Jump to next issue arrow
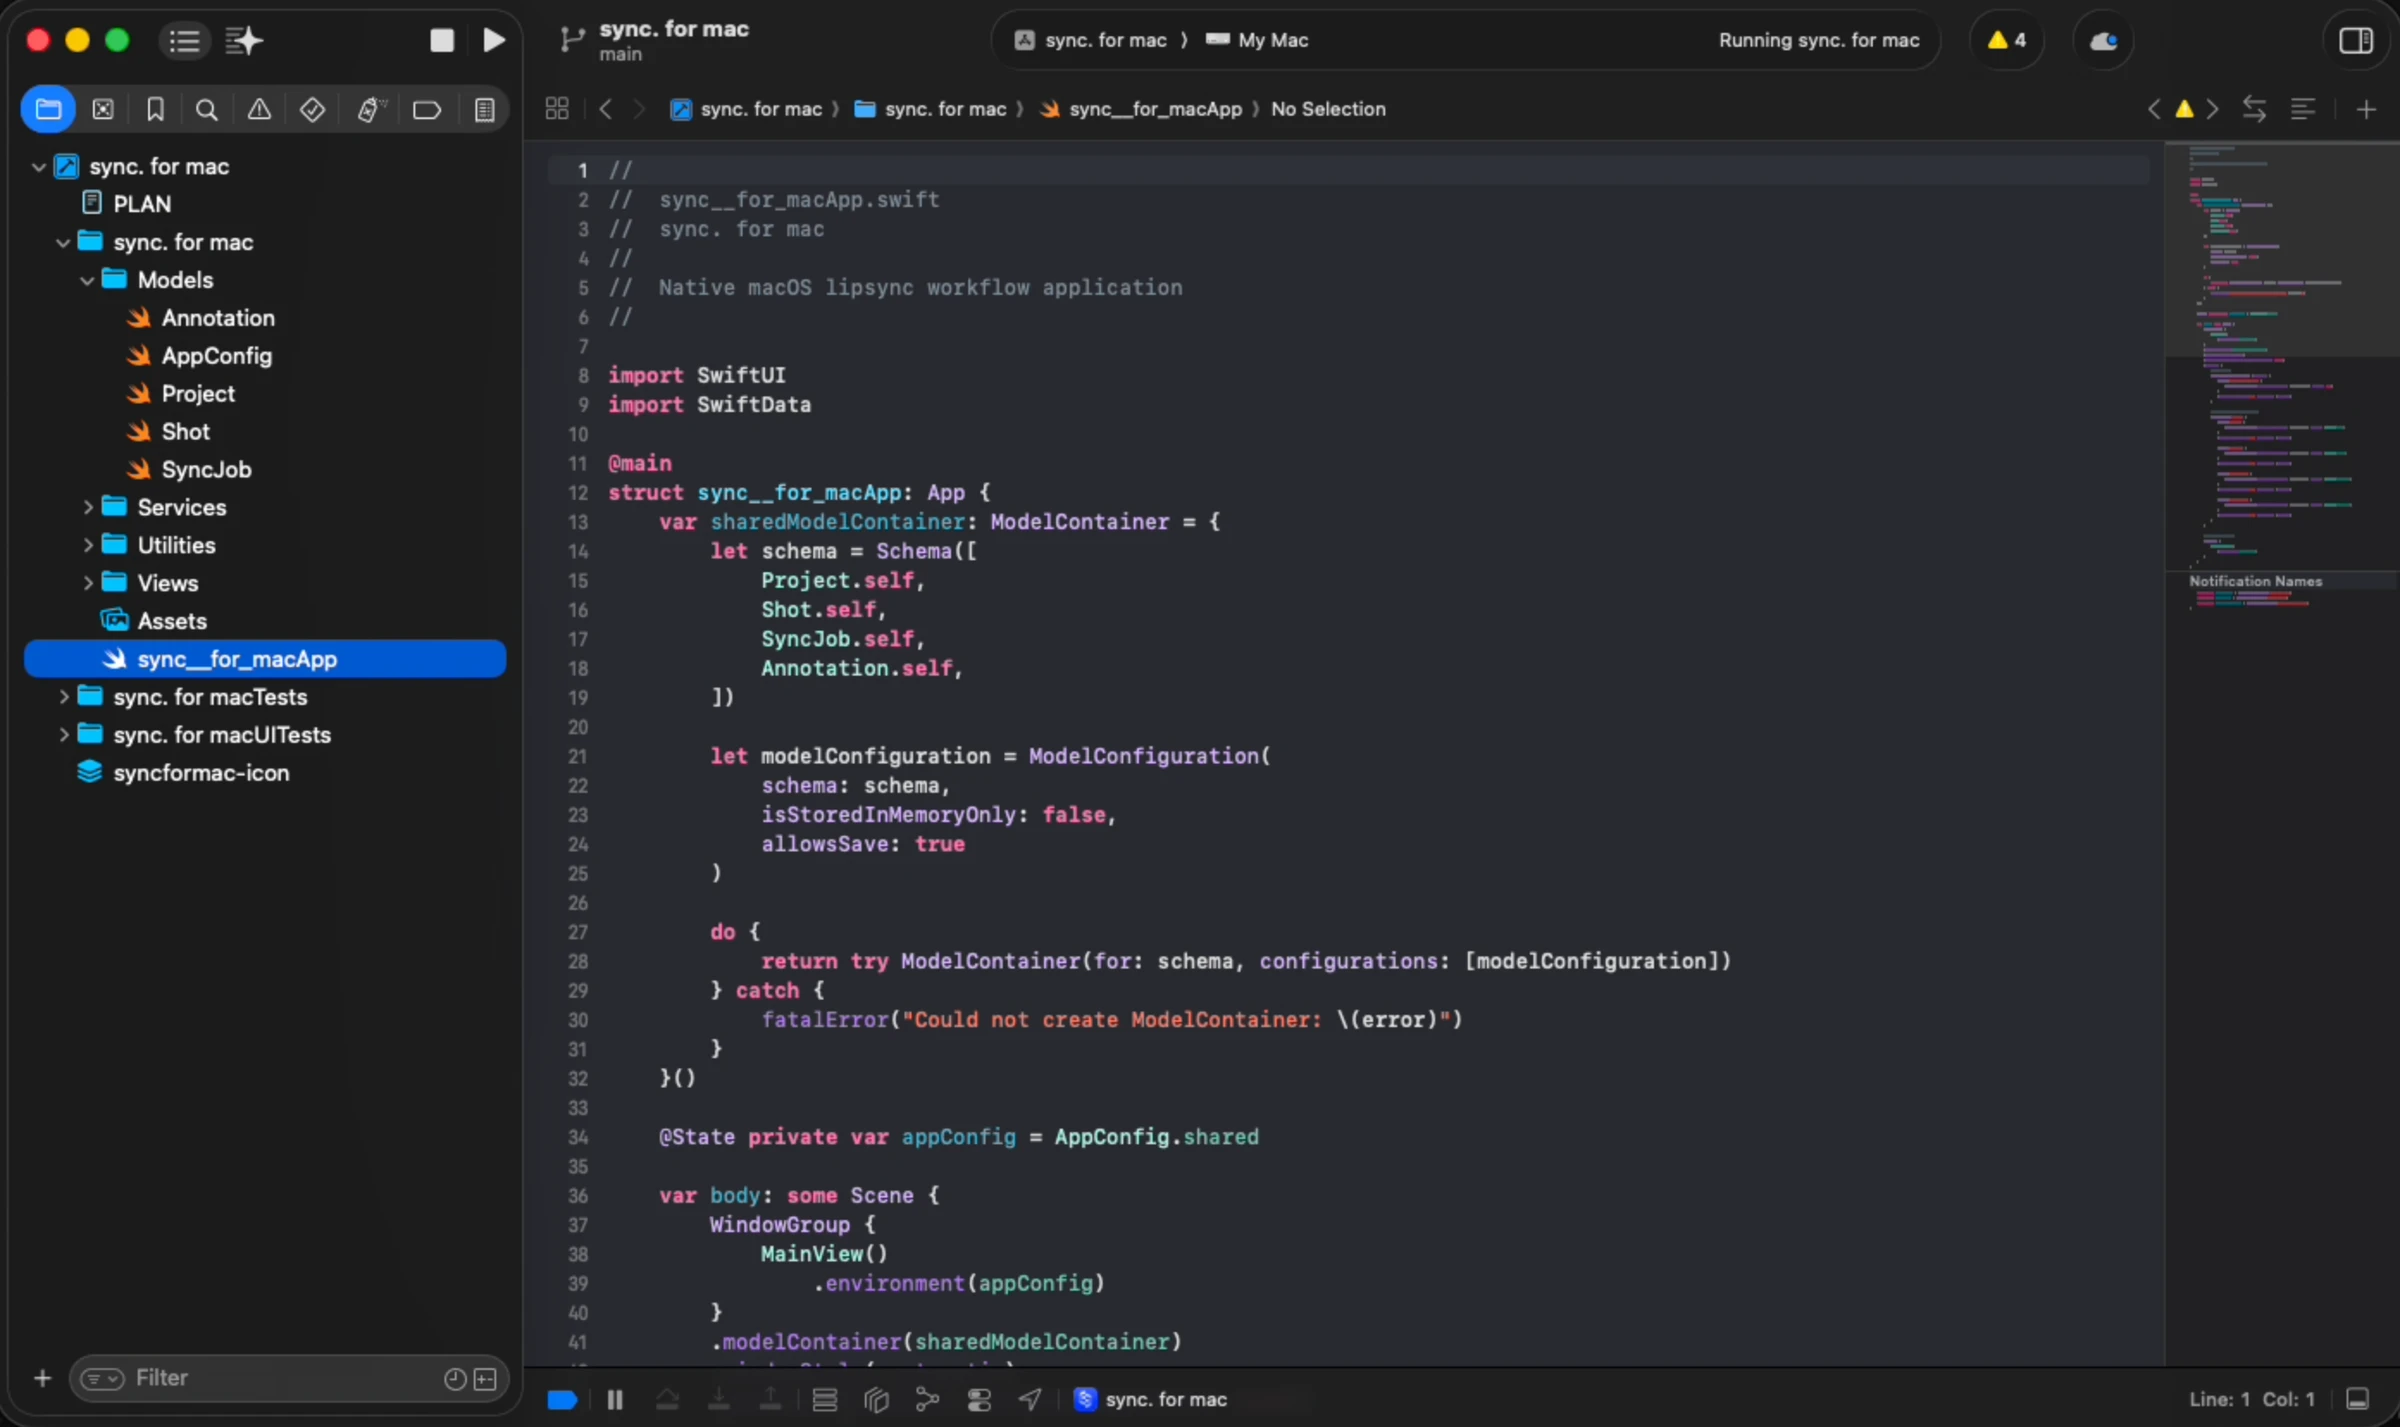Image resolution: width=2400 pixels, height=1427 pixels. 2212,108
